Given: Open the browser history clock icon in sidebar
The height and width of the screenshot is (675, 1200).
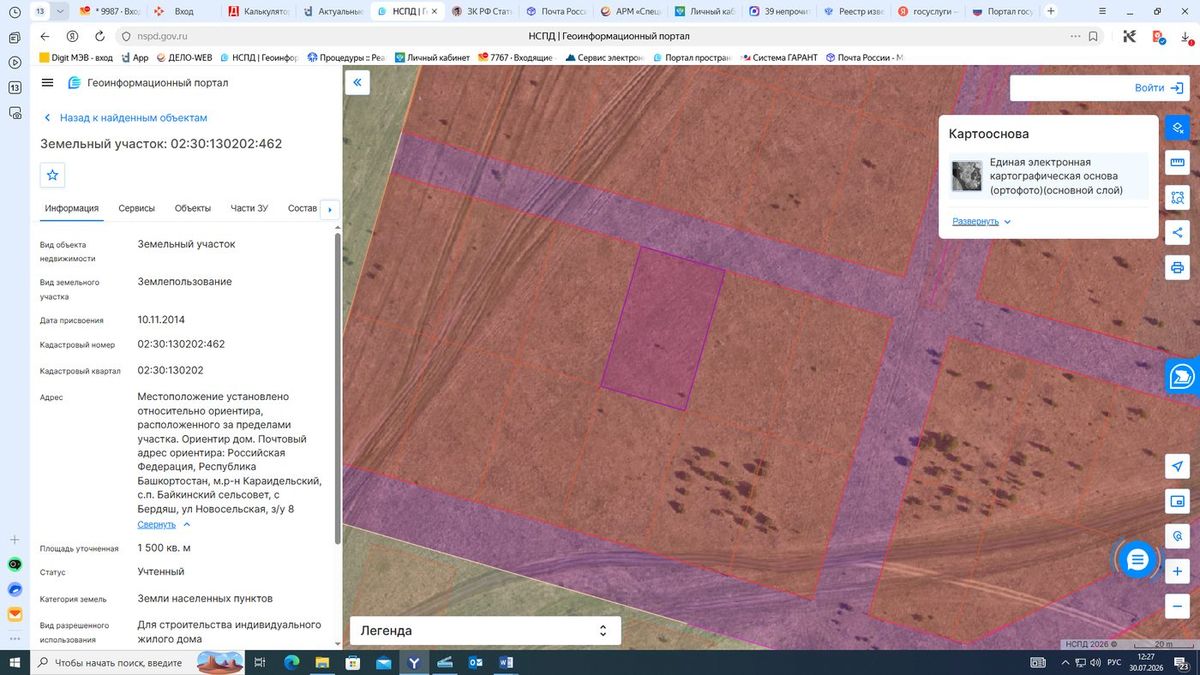Looking at the screenshot, I should tap(14, 12).
